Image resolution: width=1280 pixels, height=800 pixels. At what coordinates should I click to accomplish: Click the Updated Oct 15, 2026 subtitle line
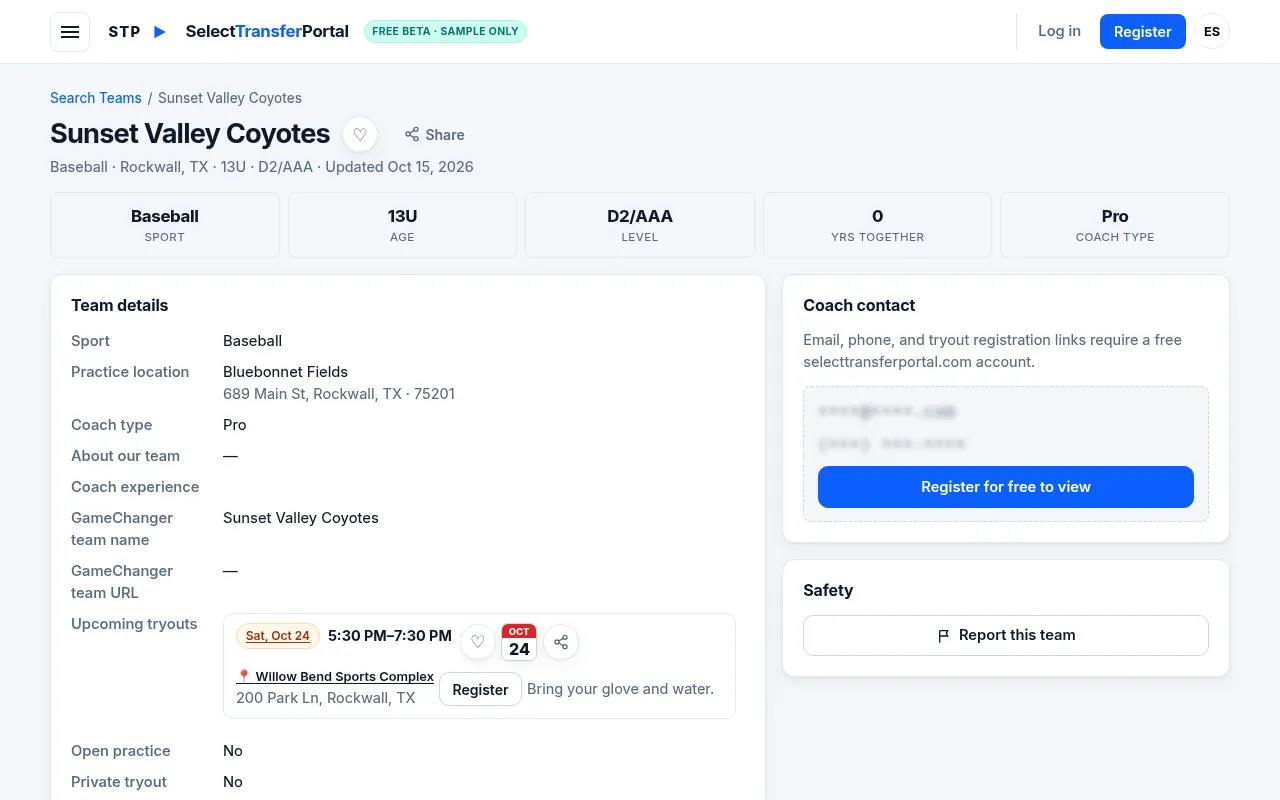tap(262, 167)
